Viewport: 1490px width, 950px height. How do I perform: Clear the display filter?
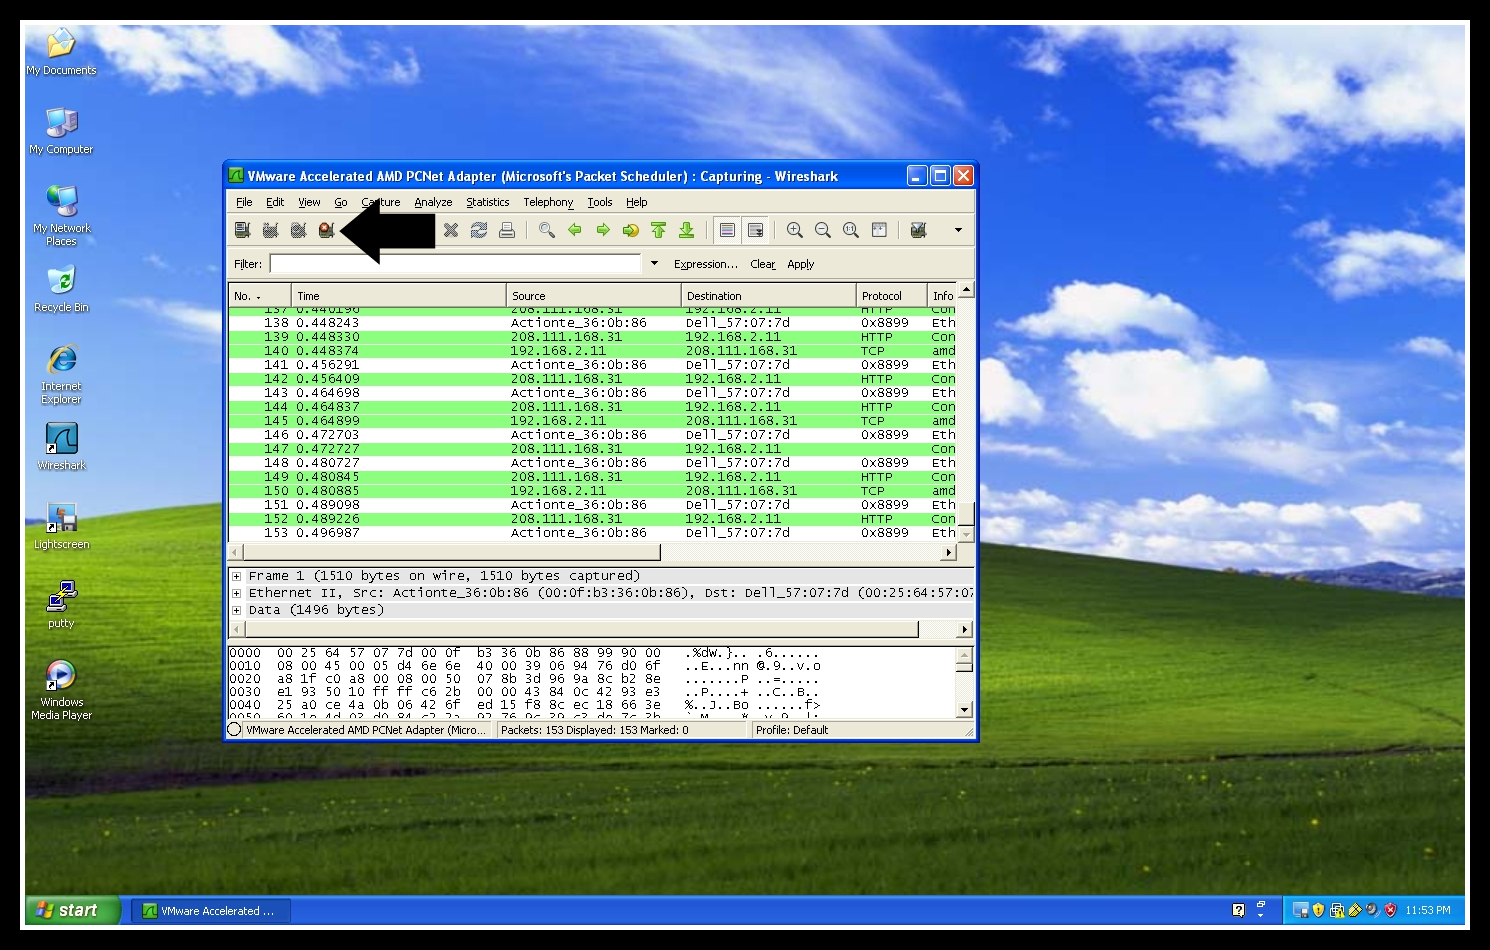pos(763,264)
